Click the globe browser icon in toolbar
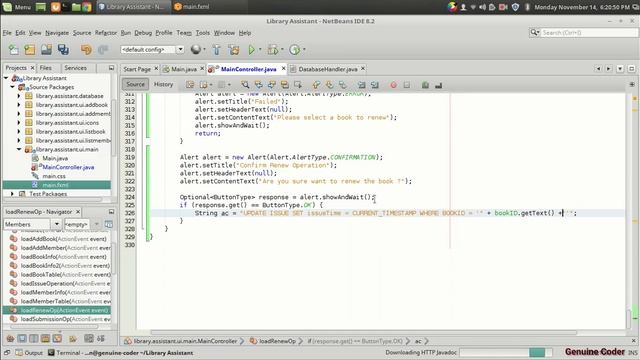The image size is (640, 360). pos(196,49)
